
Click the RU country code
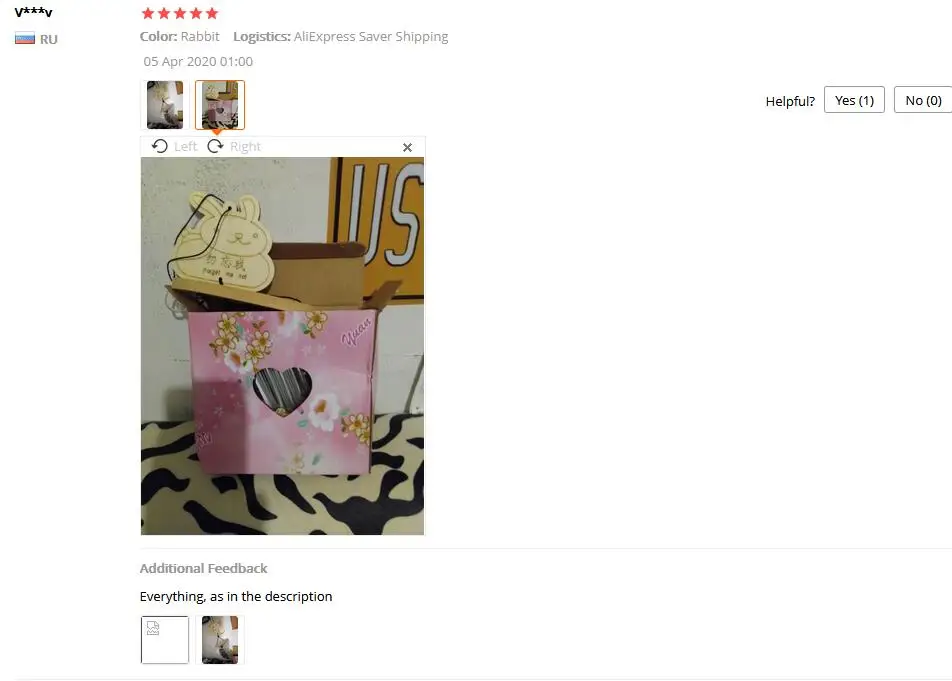click(x=49, y=39)
